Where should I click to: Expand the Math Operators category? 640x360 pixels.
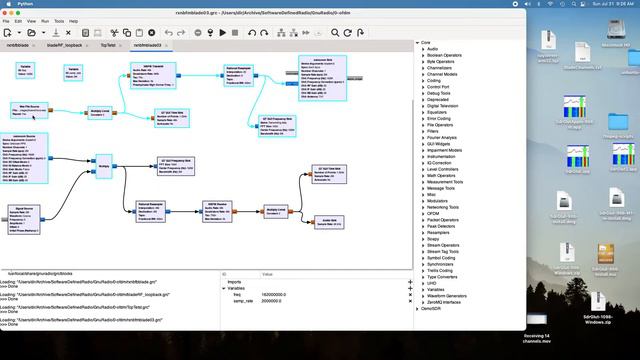(x=423, y=176)
